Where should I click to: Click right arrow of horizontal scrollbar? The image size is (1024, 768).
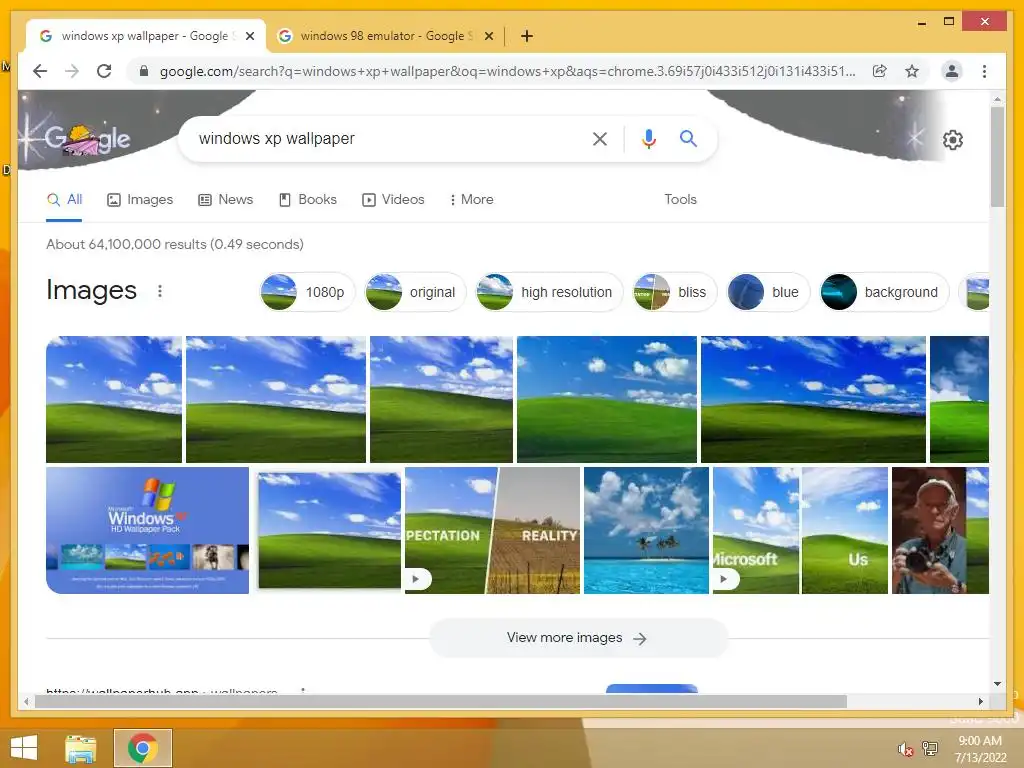(980, 701)
